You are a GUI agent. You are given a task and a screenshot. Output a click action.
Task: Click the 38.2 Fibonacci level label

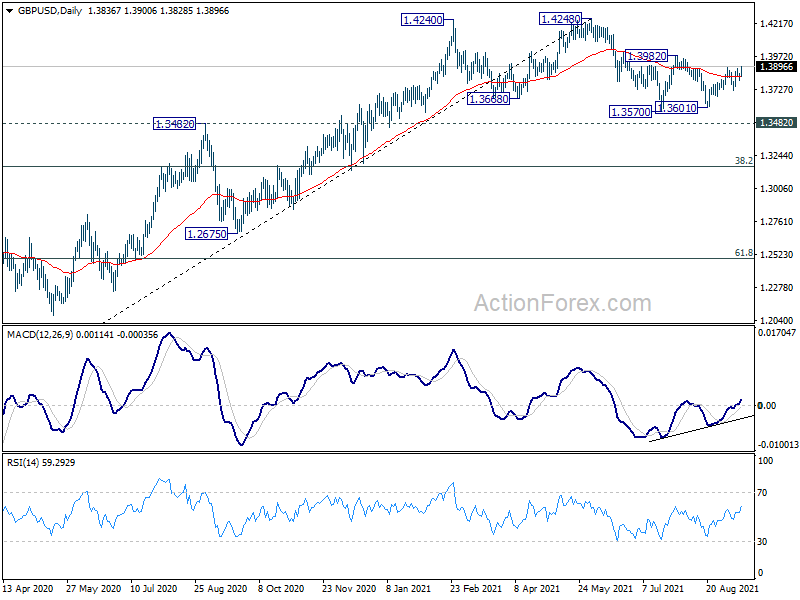(743, 161)
